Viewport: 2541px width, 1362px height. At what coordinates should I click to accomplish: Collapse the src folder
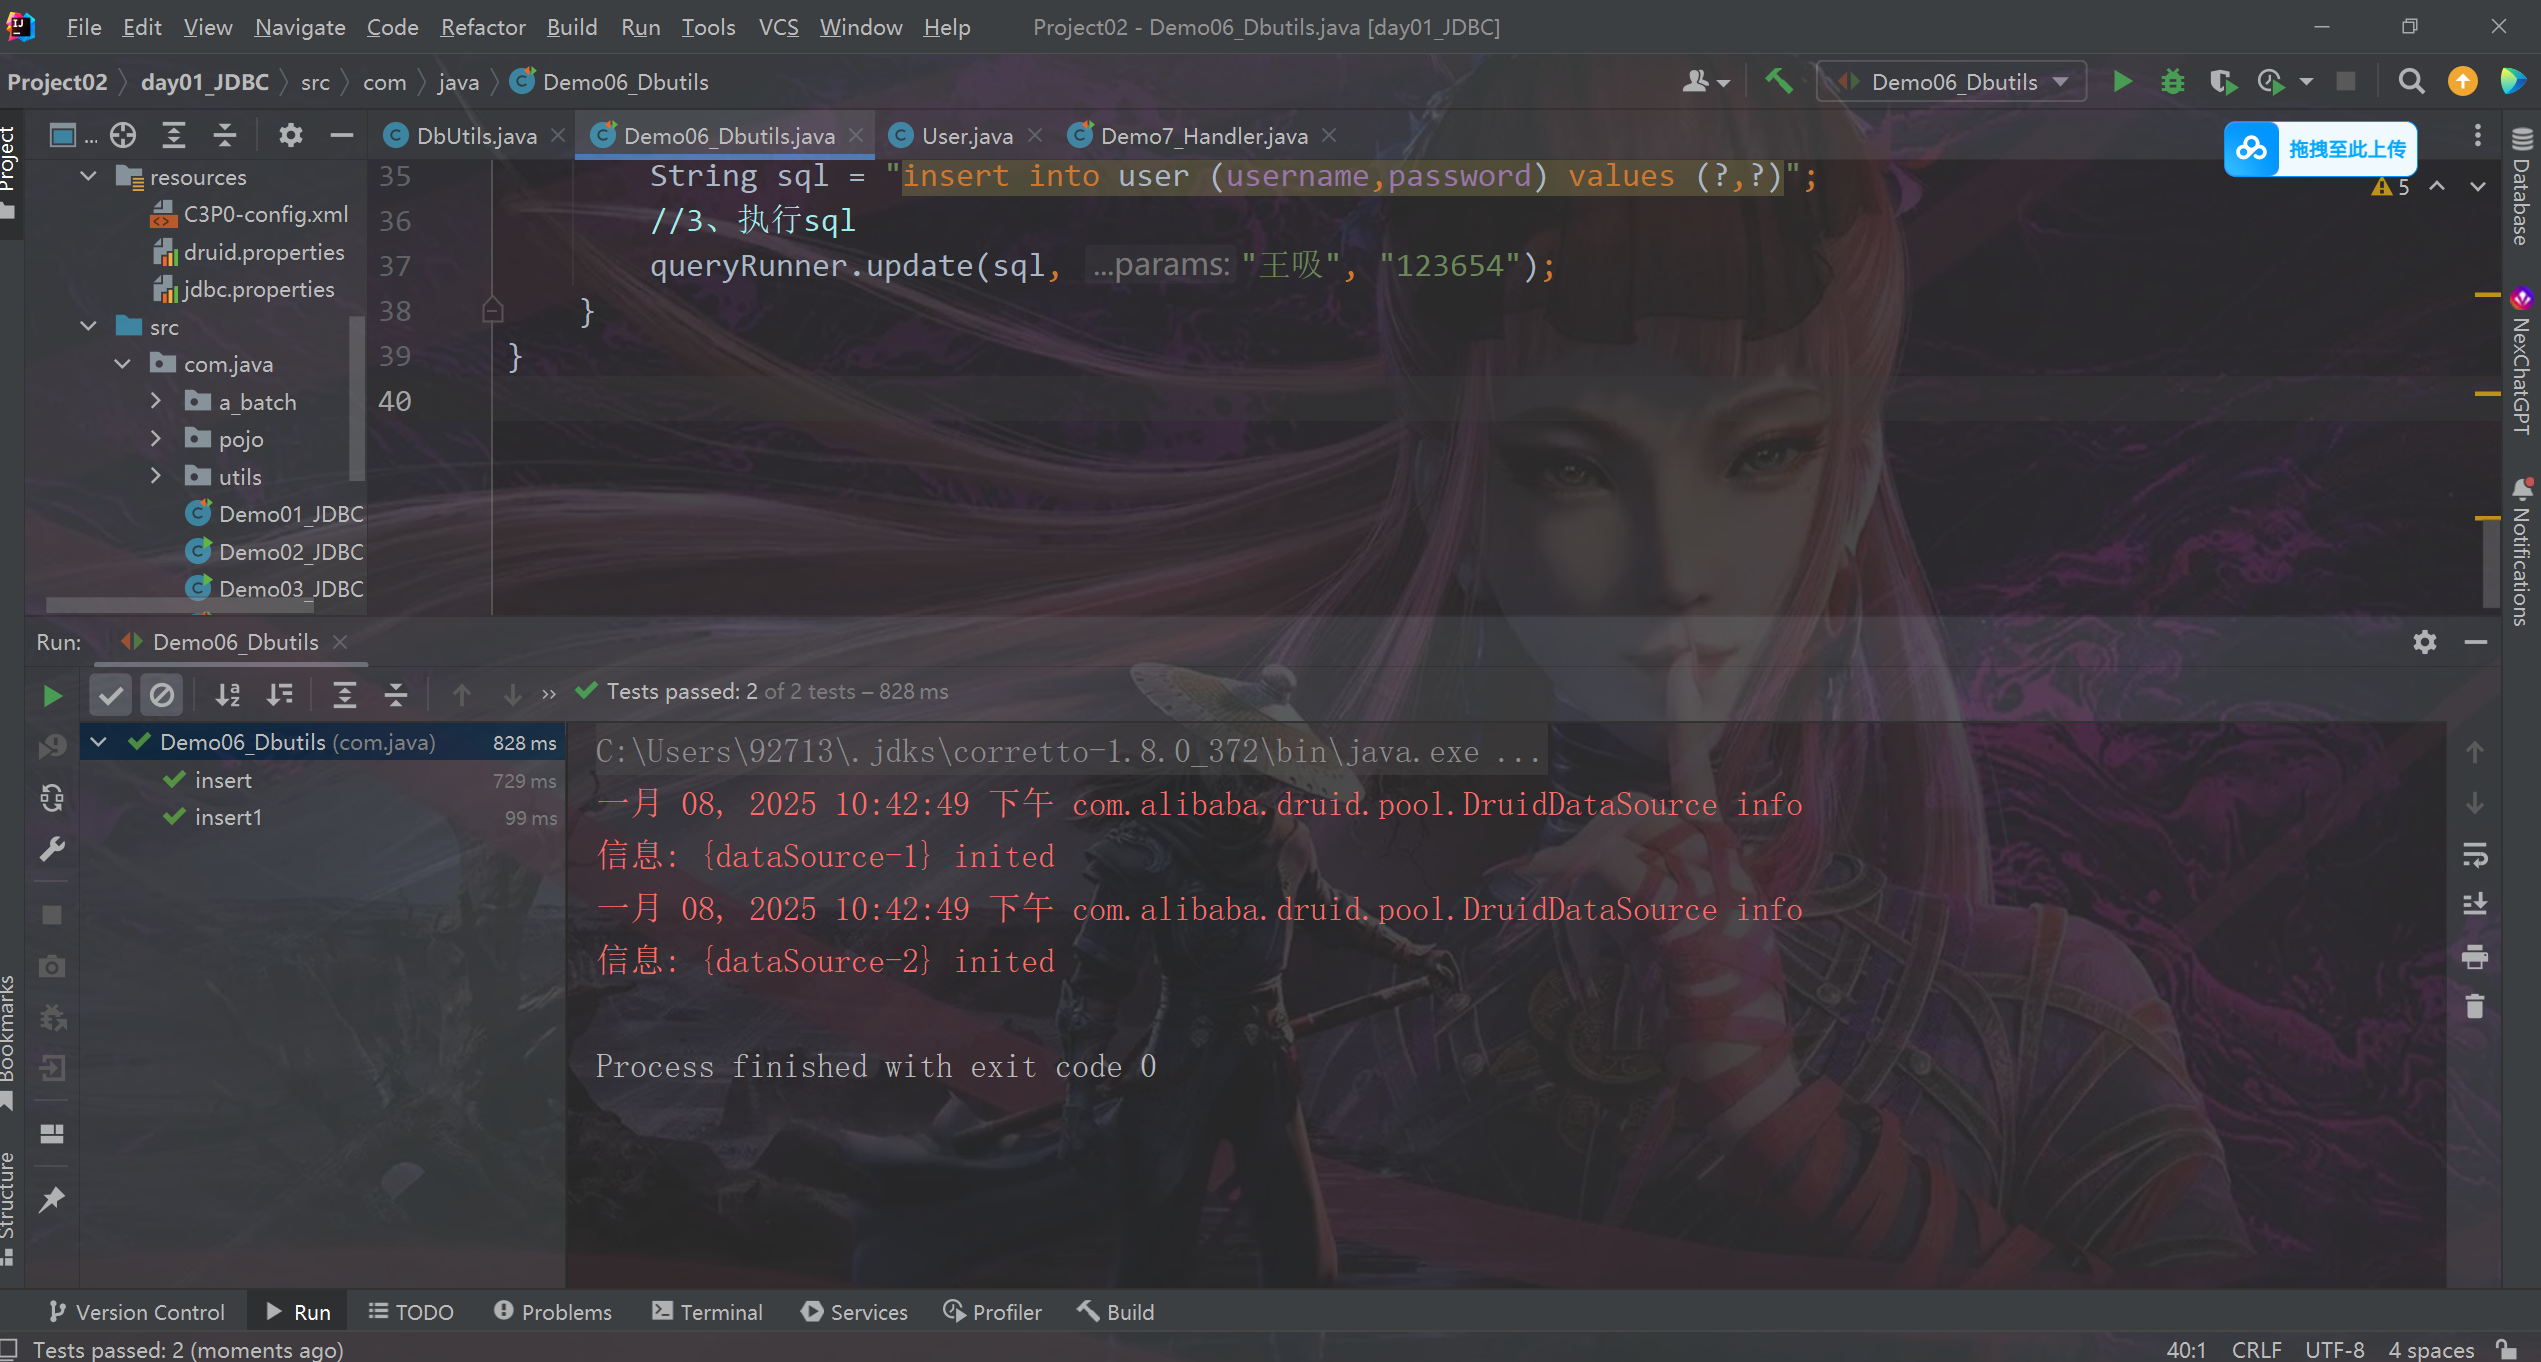tap(87, 326)
